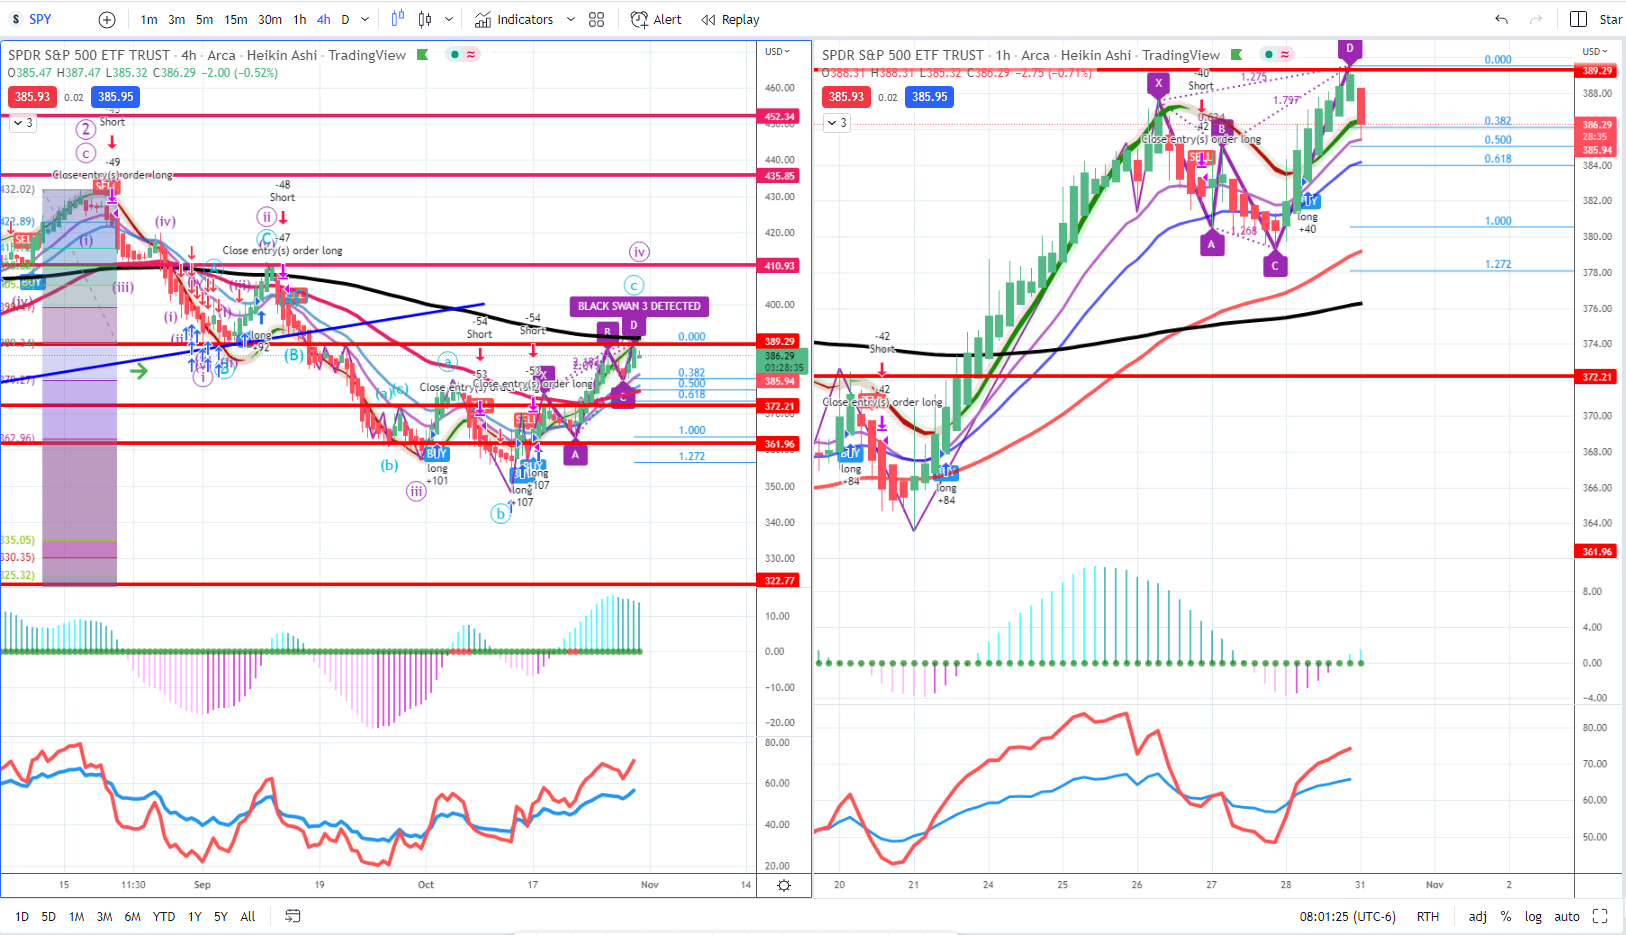The image size is (1626, 935).
Task: Toggle percent scale
Action: [1506, 916]
